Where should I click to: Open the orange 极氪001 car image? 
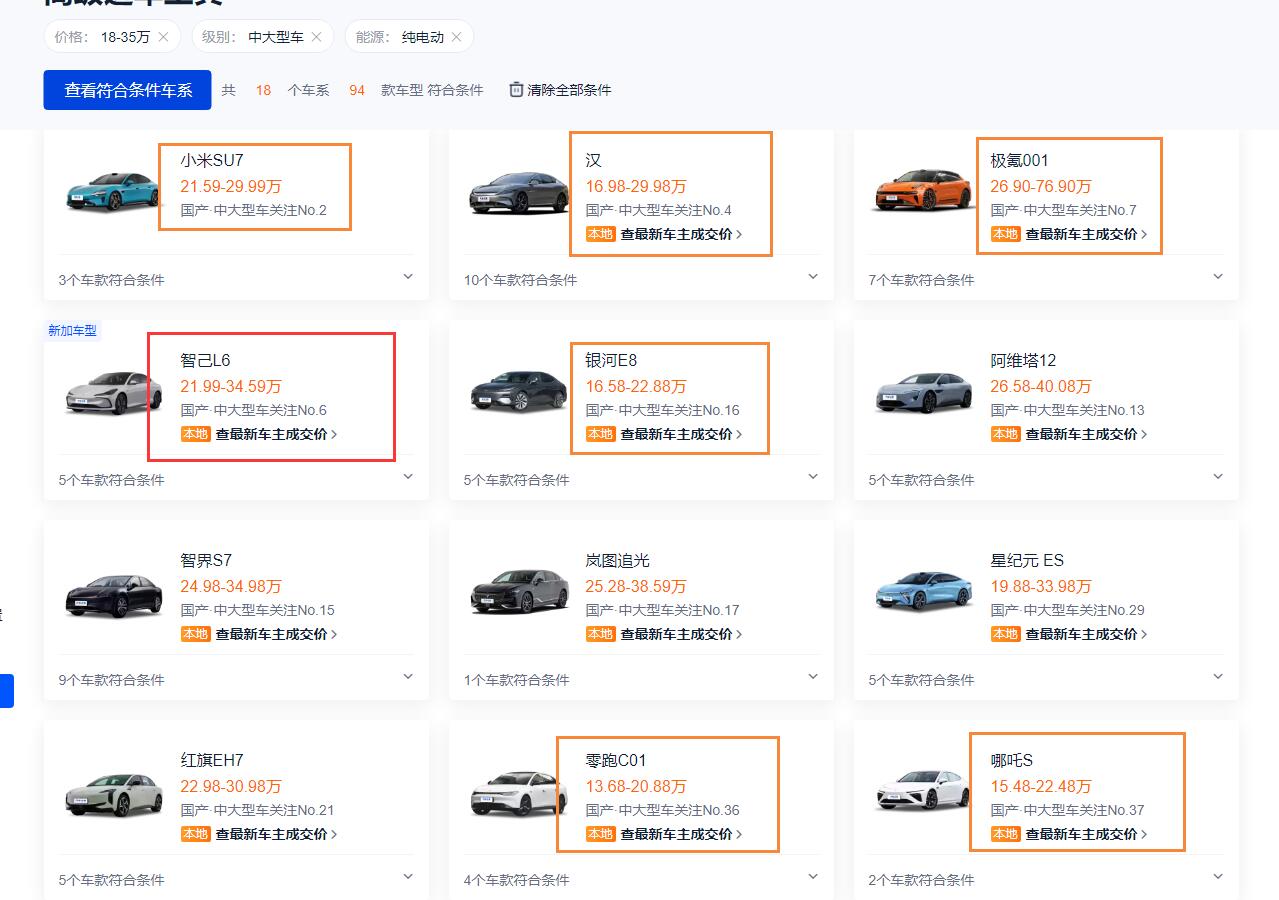click(922, 189)
